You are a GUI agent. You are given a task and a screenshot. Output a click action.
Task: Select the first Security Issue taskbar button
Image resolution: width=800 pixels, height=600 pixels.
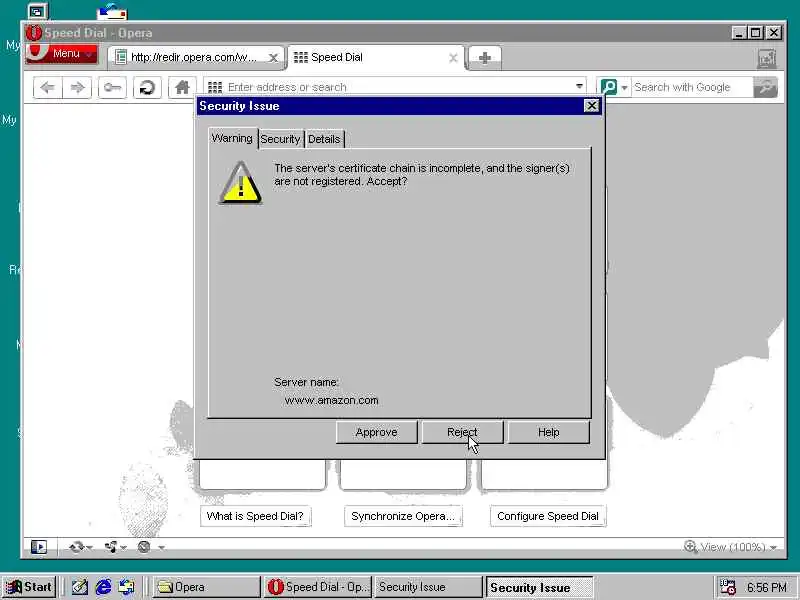tap(428, 587)
